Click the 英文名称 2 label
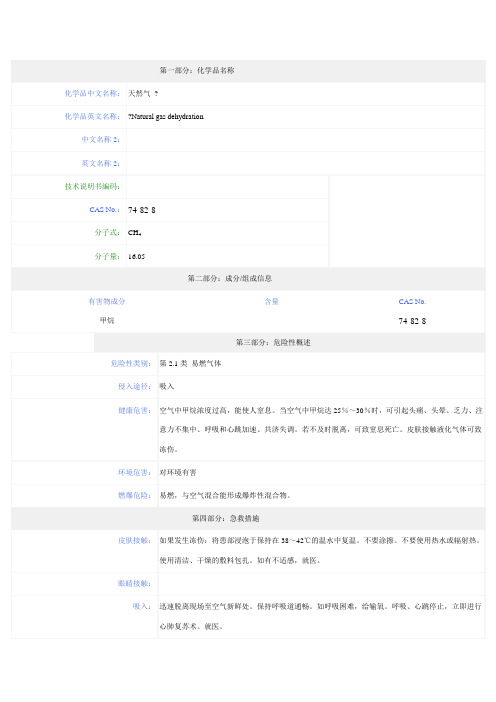This screenshot has height=702, width=496. tap(100, 163)
